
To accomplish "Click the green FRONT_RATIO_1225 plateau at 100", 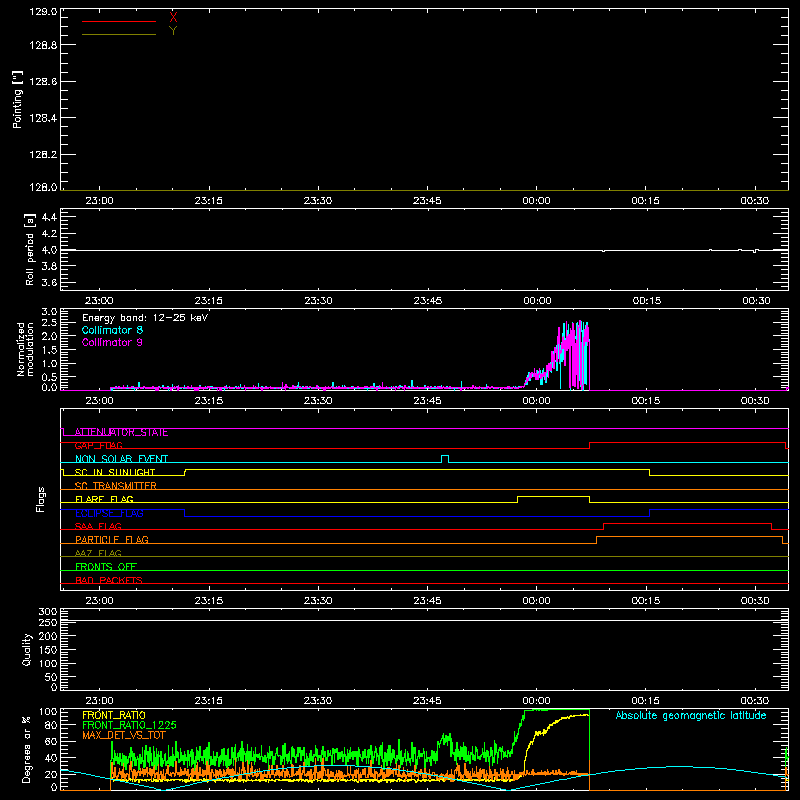I will (x=557, y=710).
